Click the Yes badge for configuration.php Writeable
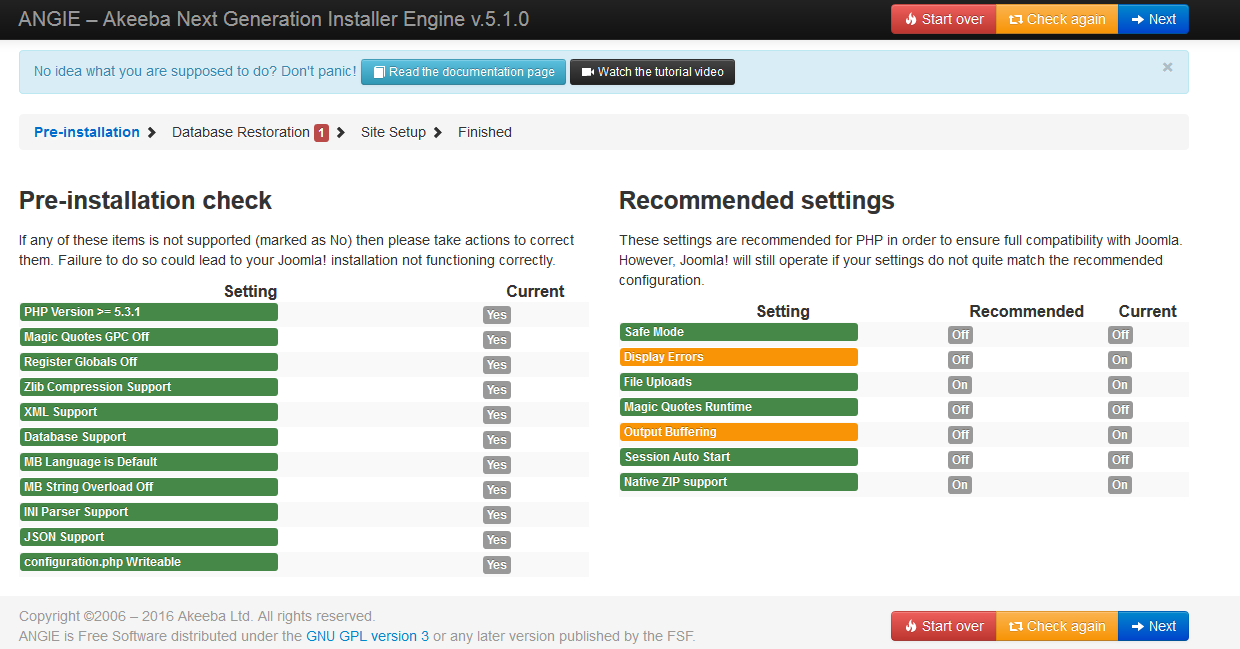 (x=497, y=565)
